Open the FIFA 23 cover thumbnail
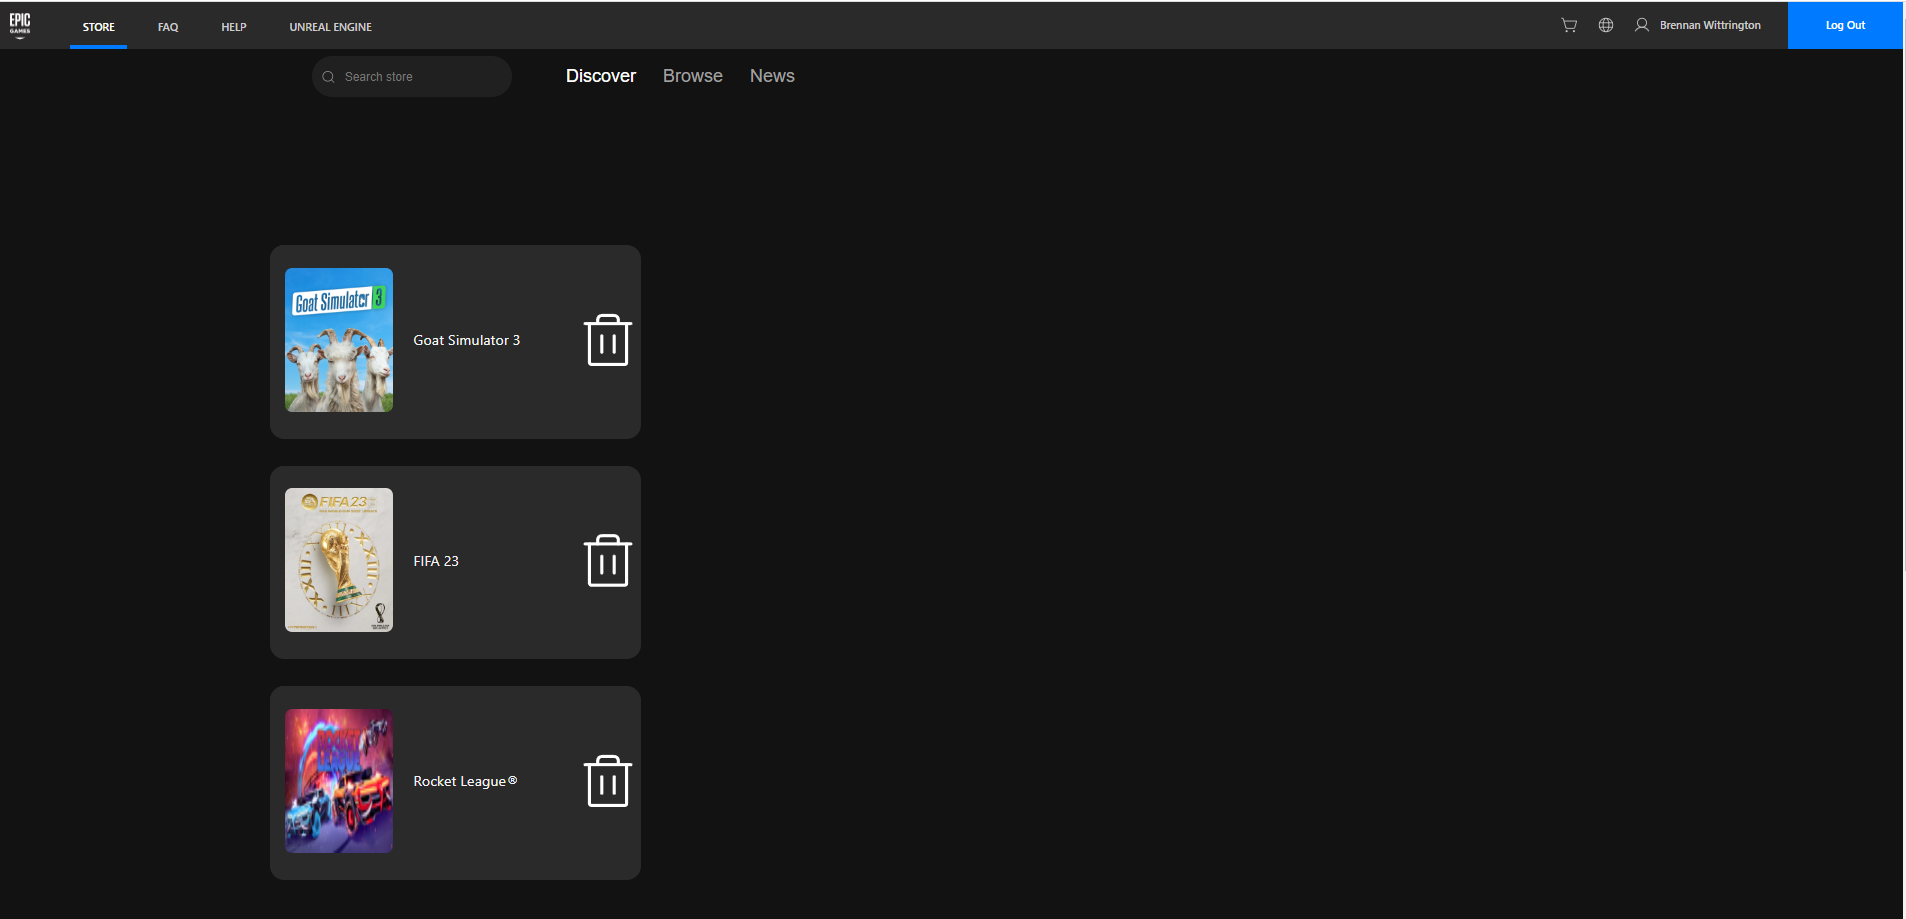The height and width of the screenshot is (919, 1906). (x=339, y=560)
